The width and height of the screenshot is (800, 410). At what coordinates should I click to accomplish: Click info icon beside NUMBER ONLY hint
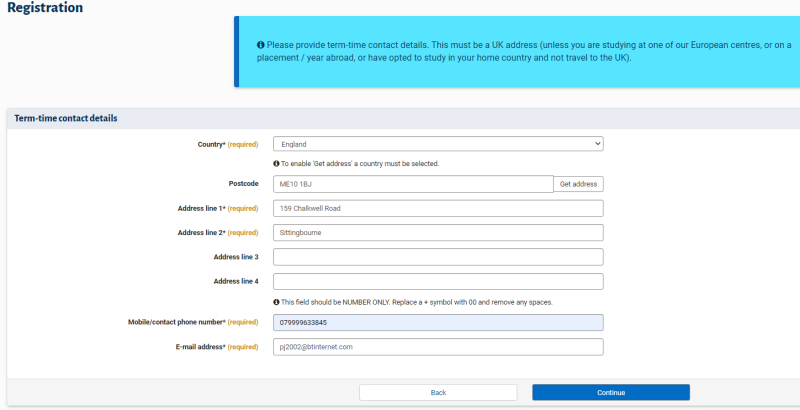point(276,302)
